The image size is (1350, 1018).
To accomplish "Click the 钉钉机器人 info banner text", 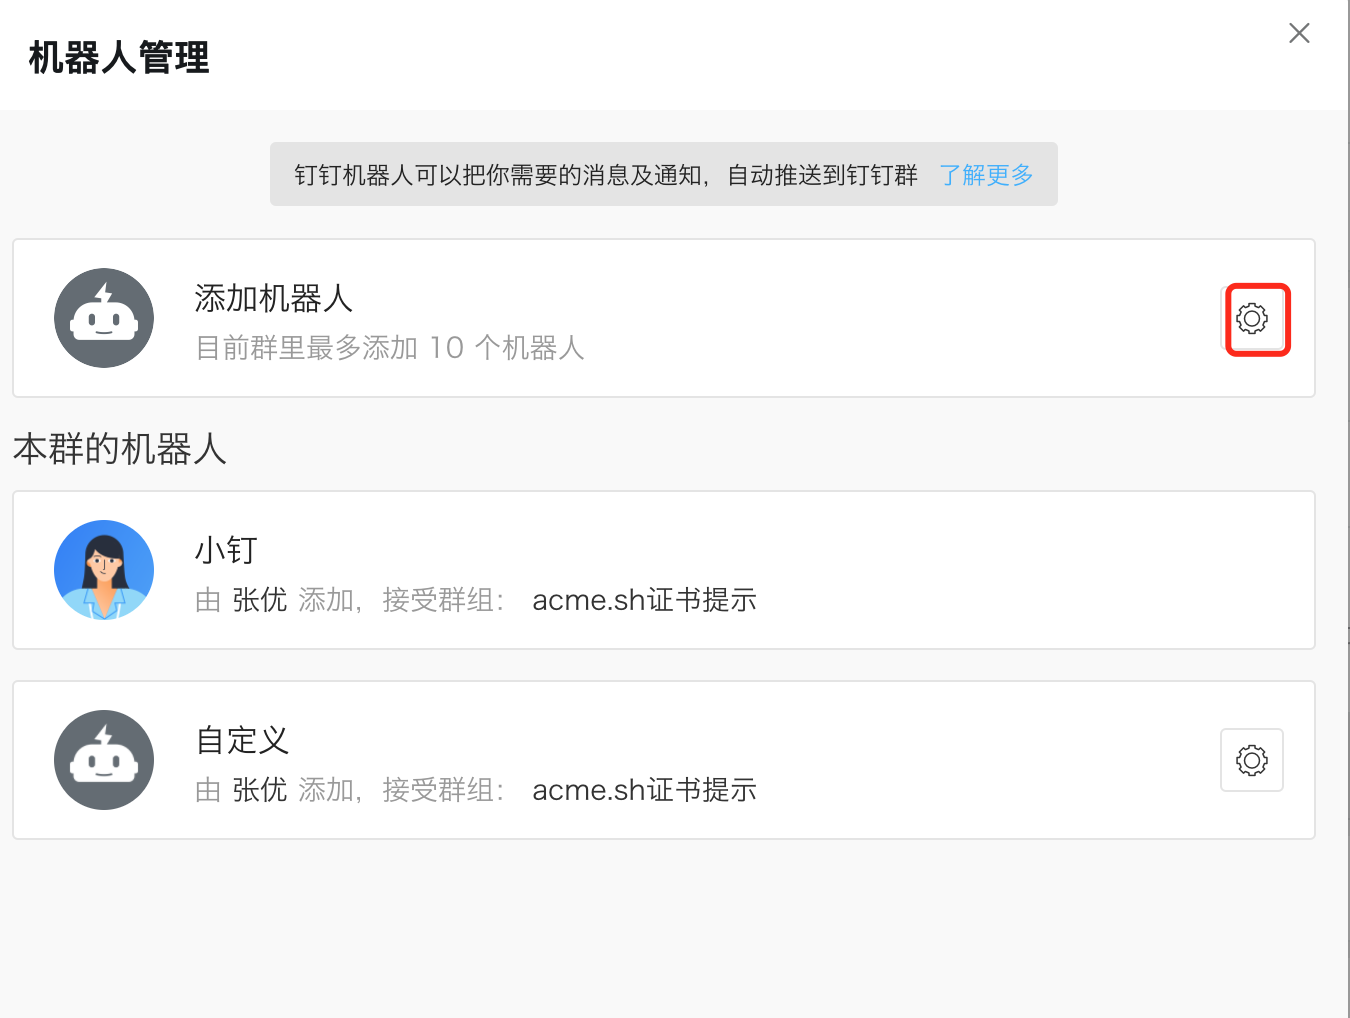I will (605, 175).
